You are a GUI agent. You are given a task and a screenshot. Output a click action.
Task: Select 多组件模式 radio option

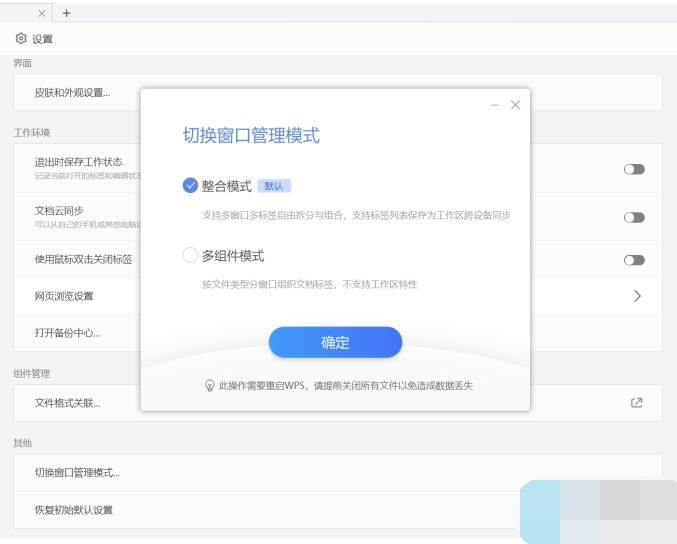[x=191, y=255]
